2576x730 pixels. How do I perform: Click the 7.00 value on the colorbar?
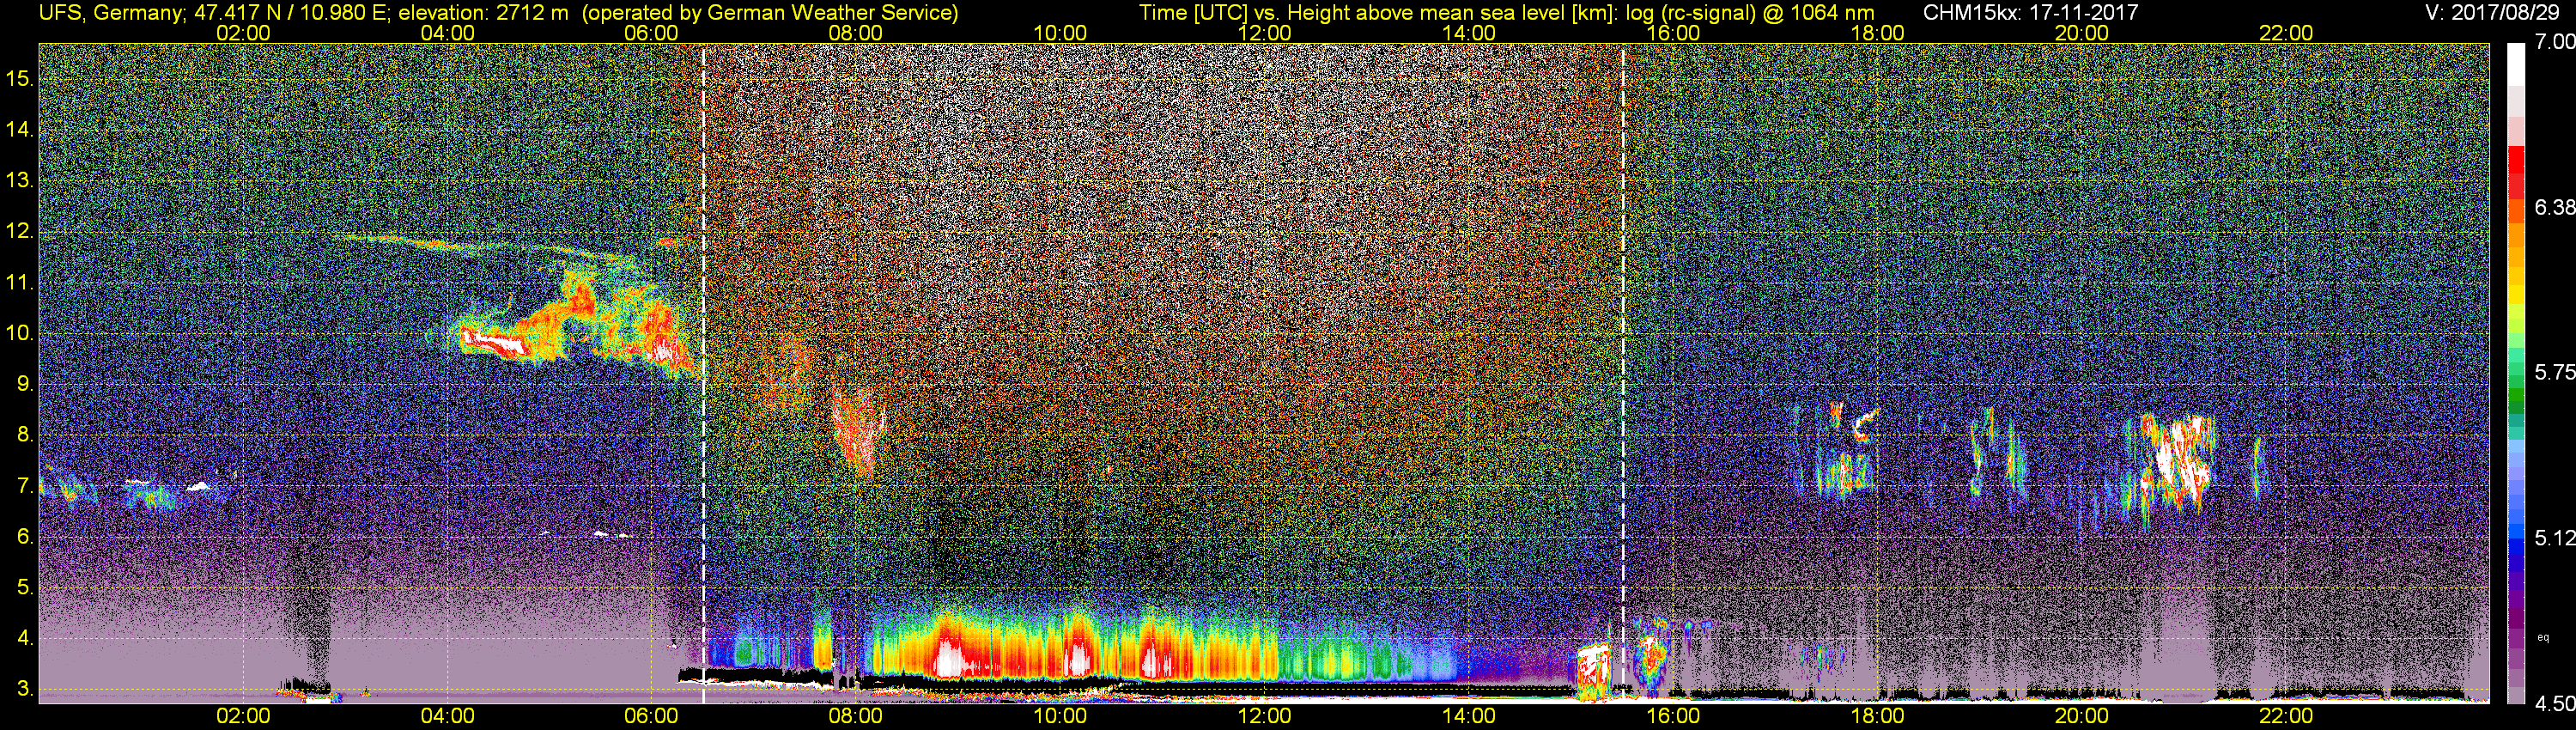coord(2555,42)
